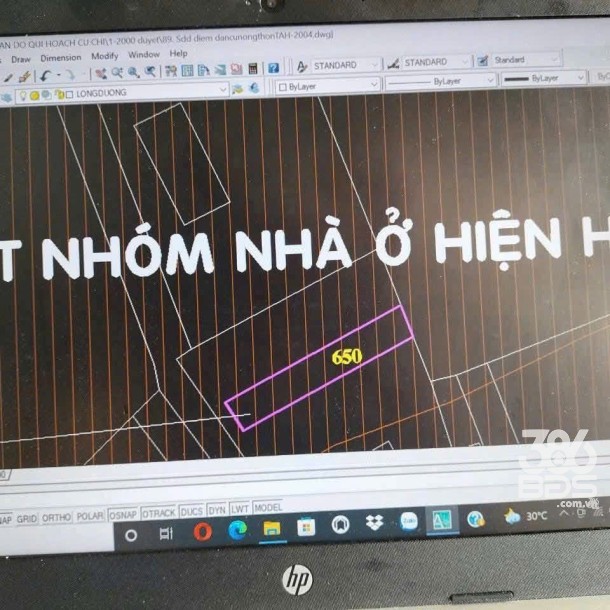Open the QuickCalc calculator icon
The width and height of the screenshot is (610, 610).
tap(253, 69)
